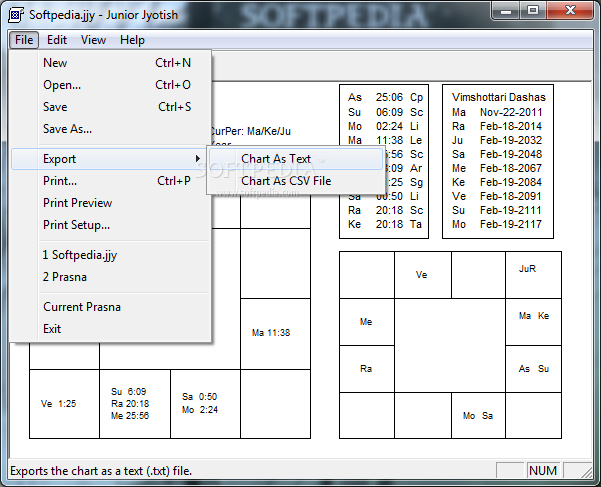Image resolution: width=601 pixels, height=487 pixels.
Task: Click the Ke Feb-19-2084 dasha row
Action: [497, 182]
